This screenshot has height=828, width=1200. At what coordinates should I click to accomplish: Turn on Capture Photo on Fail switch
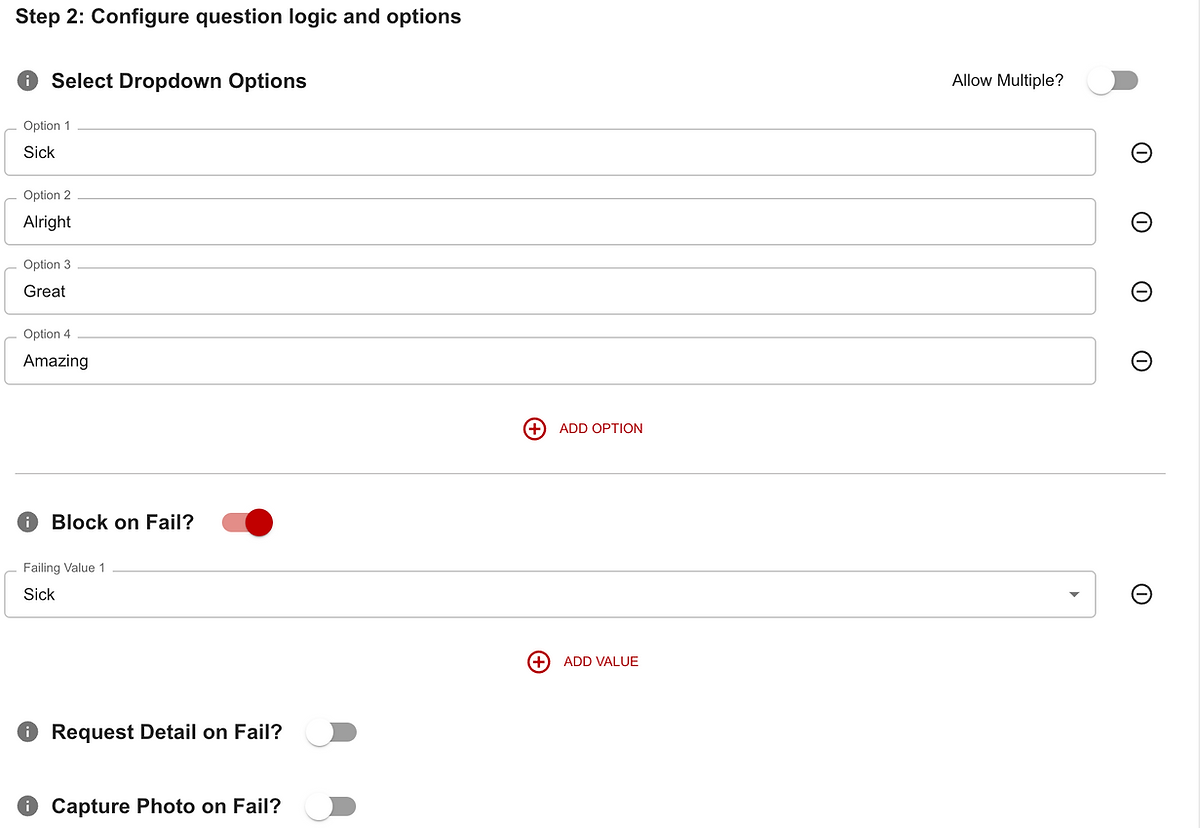[331, 806]
